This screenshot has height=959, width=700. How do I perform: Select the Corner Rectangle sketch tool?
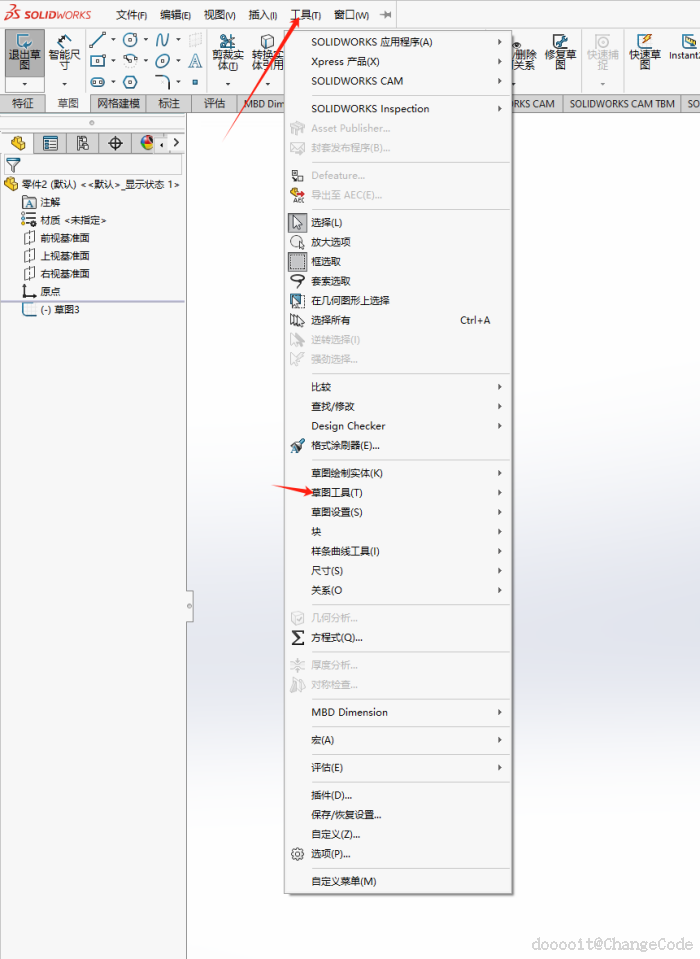click(97, 61)
